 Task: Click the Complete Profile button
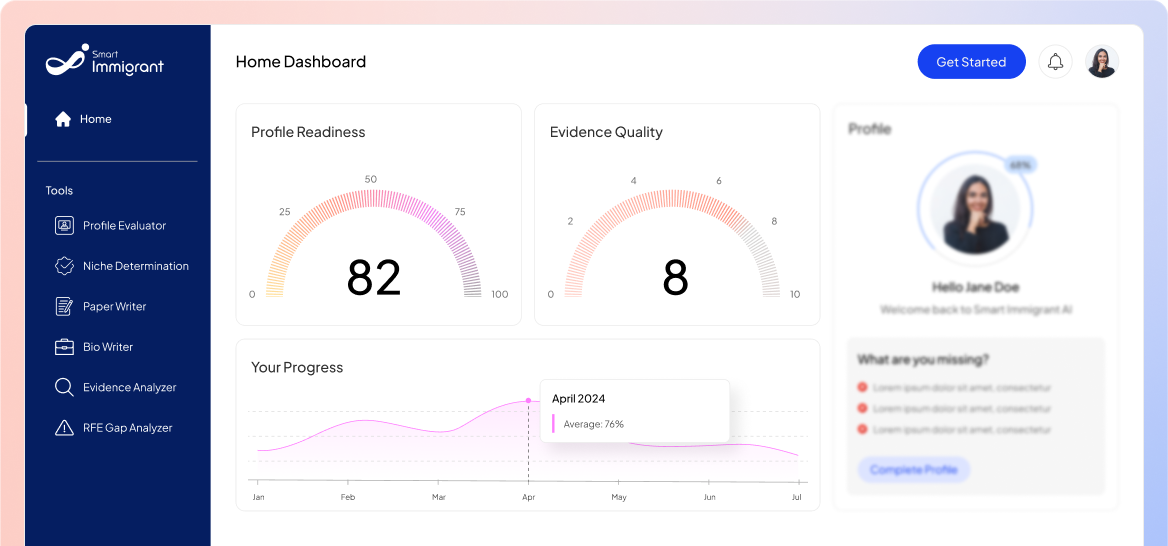tap(913, 469)
